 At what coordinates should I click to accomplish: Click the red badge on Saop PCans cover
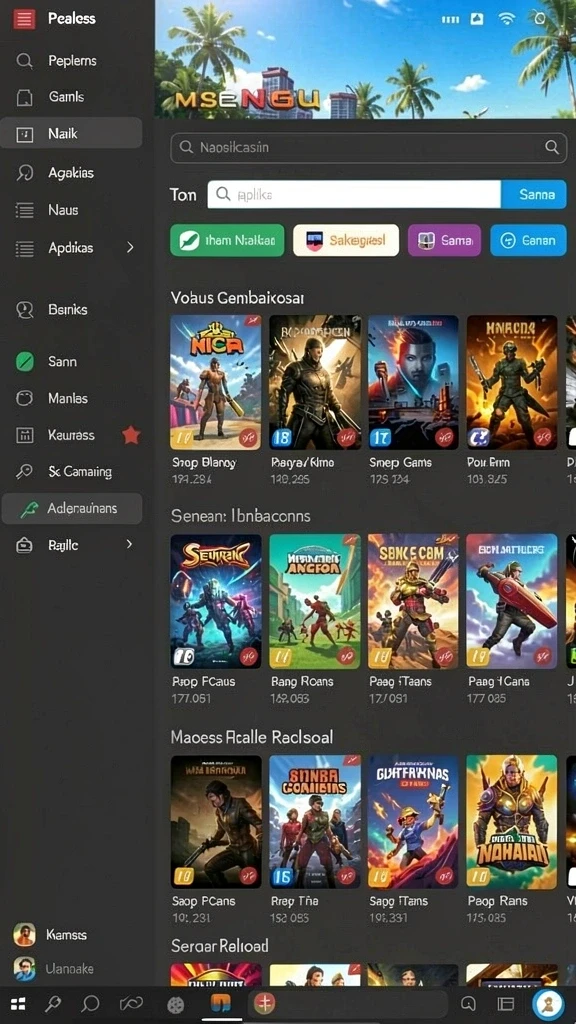tap(248, 876)
